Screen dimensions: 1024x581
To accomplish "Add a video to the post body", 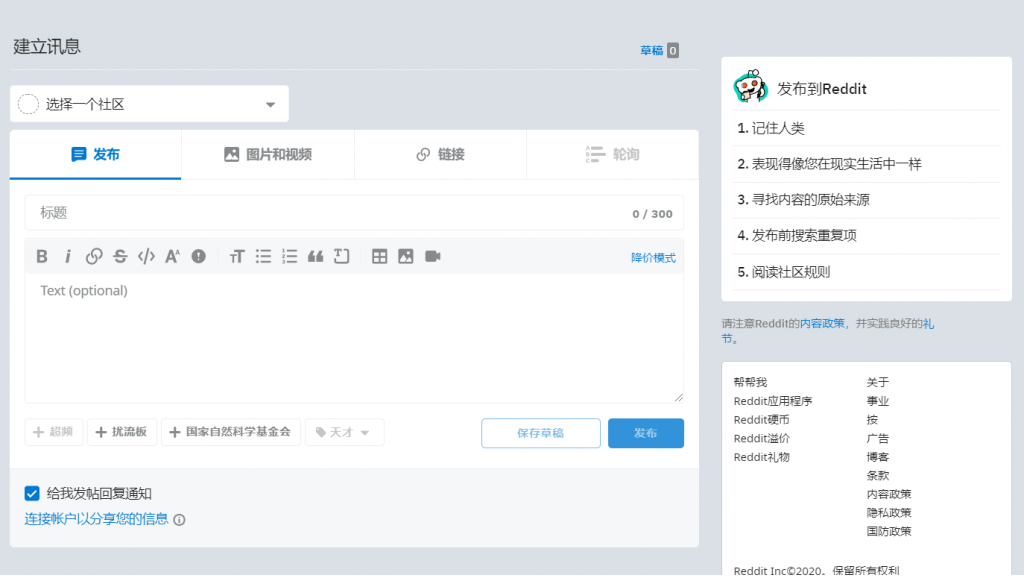I will tap(432, 257).
